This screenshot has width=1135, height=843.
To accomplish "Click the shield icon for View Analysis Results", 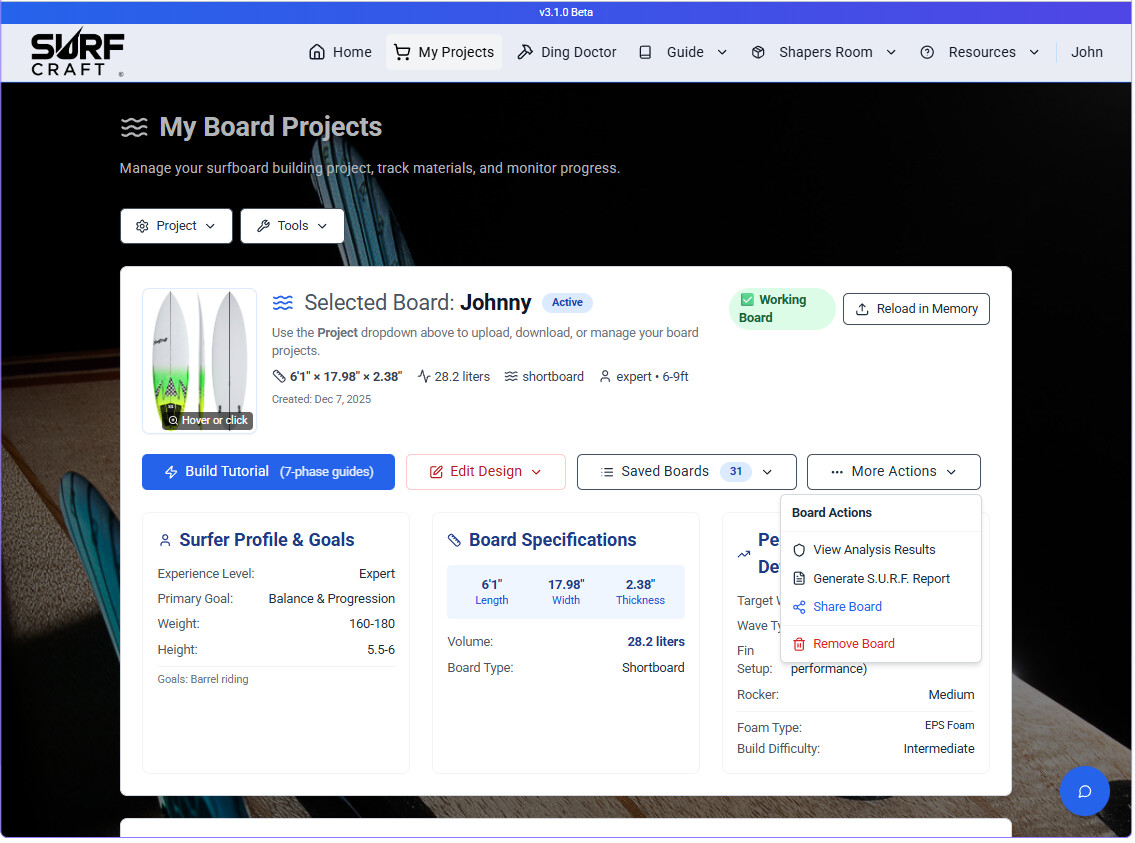I will click(x=799, y=550).
